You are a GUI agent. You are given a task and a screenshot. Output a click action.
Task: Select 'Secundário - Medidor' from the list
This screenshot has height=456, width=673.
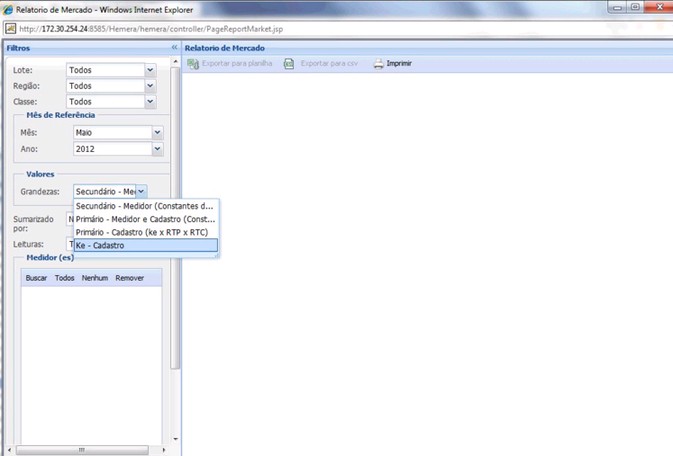coord(145,206)
